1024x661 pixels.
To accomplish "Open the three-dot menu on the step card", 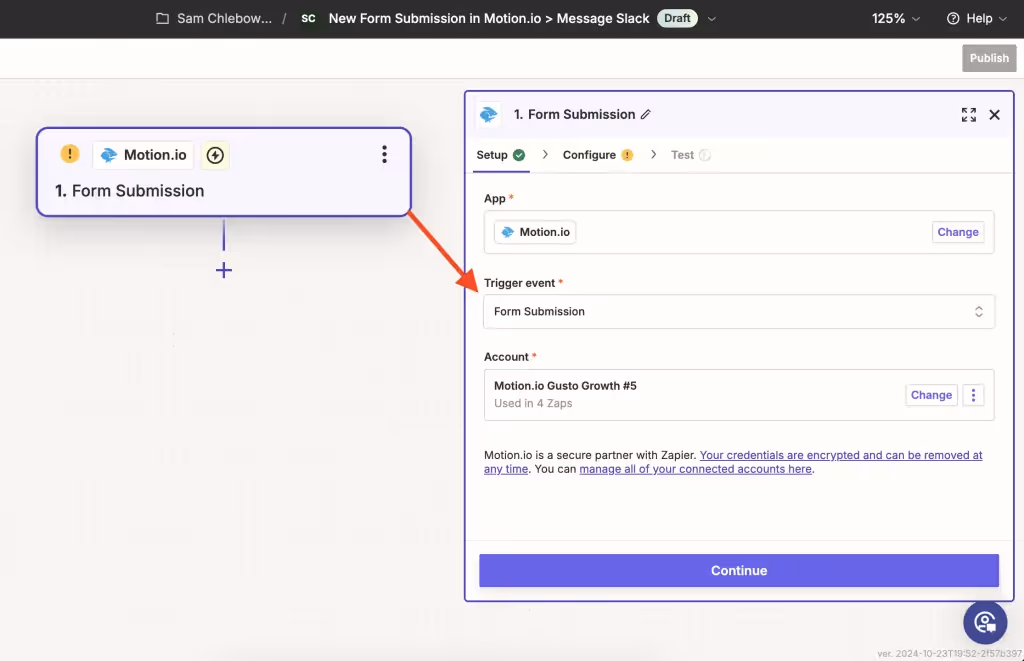I will 384,154.
